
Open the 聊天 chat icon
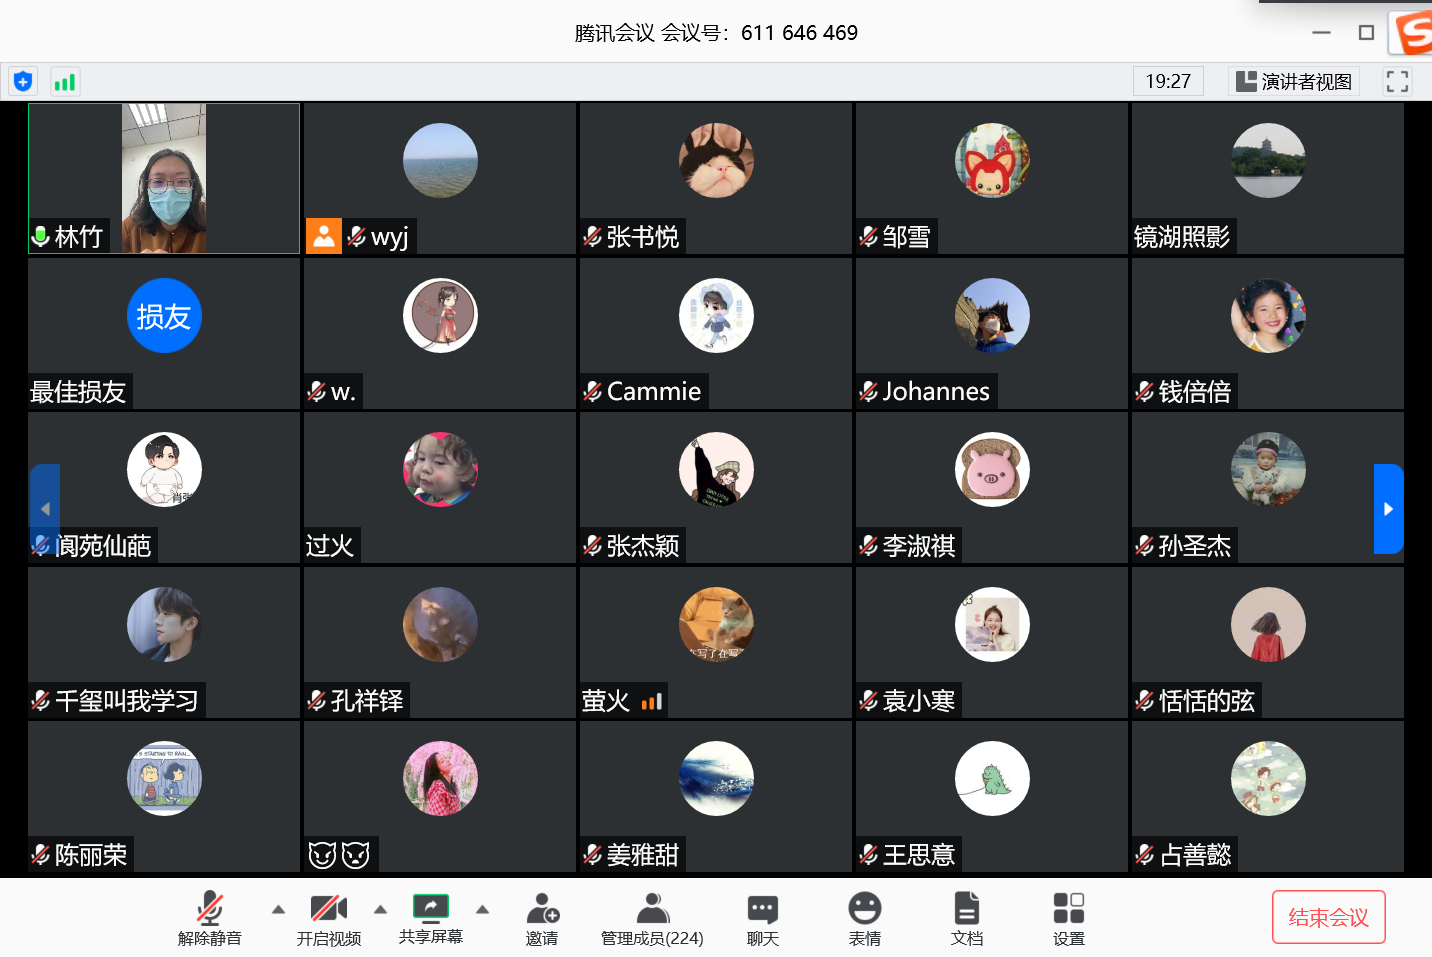pos(762,919)
